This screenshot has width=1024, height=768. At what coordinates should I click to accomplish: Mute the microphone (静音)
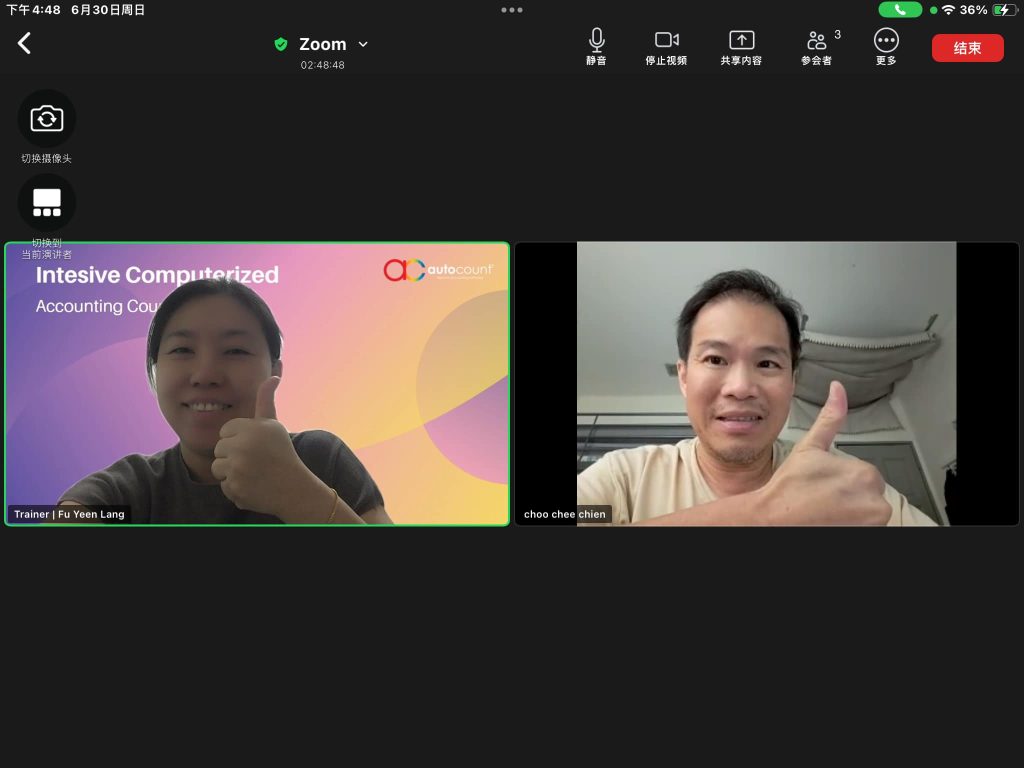pyautogui.click(x=596, y=47)
